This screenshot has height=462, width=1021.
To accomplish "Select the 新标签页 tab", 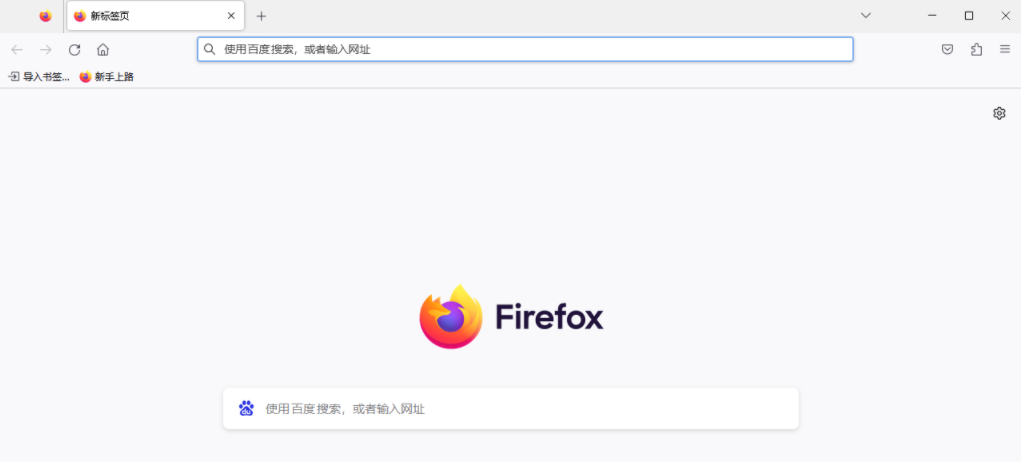I will coord(156,16).
